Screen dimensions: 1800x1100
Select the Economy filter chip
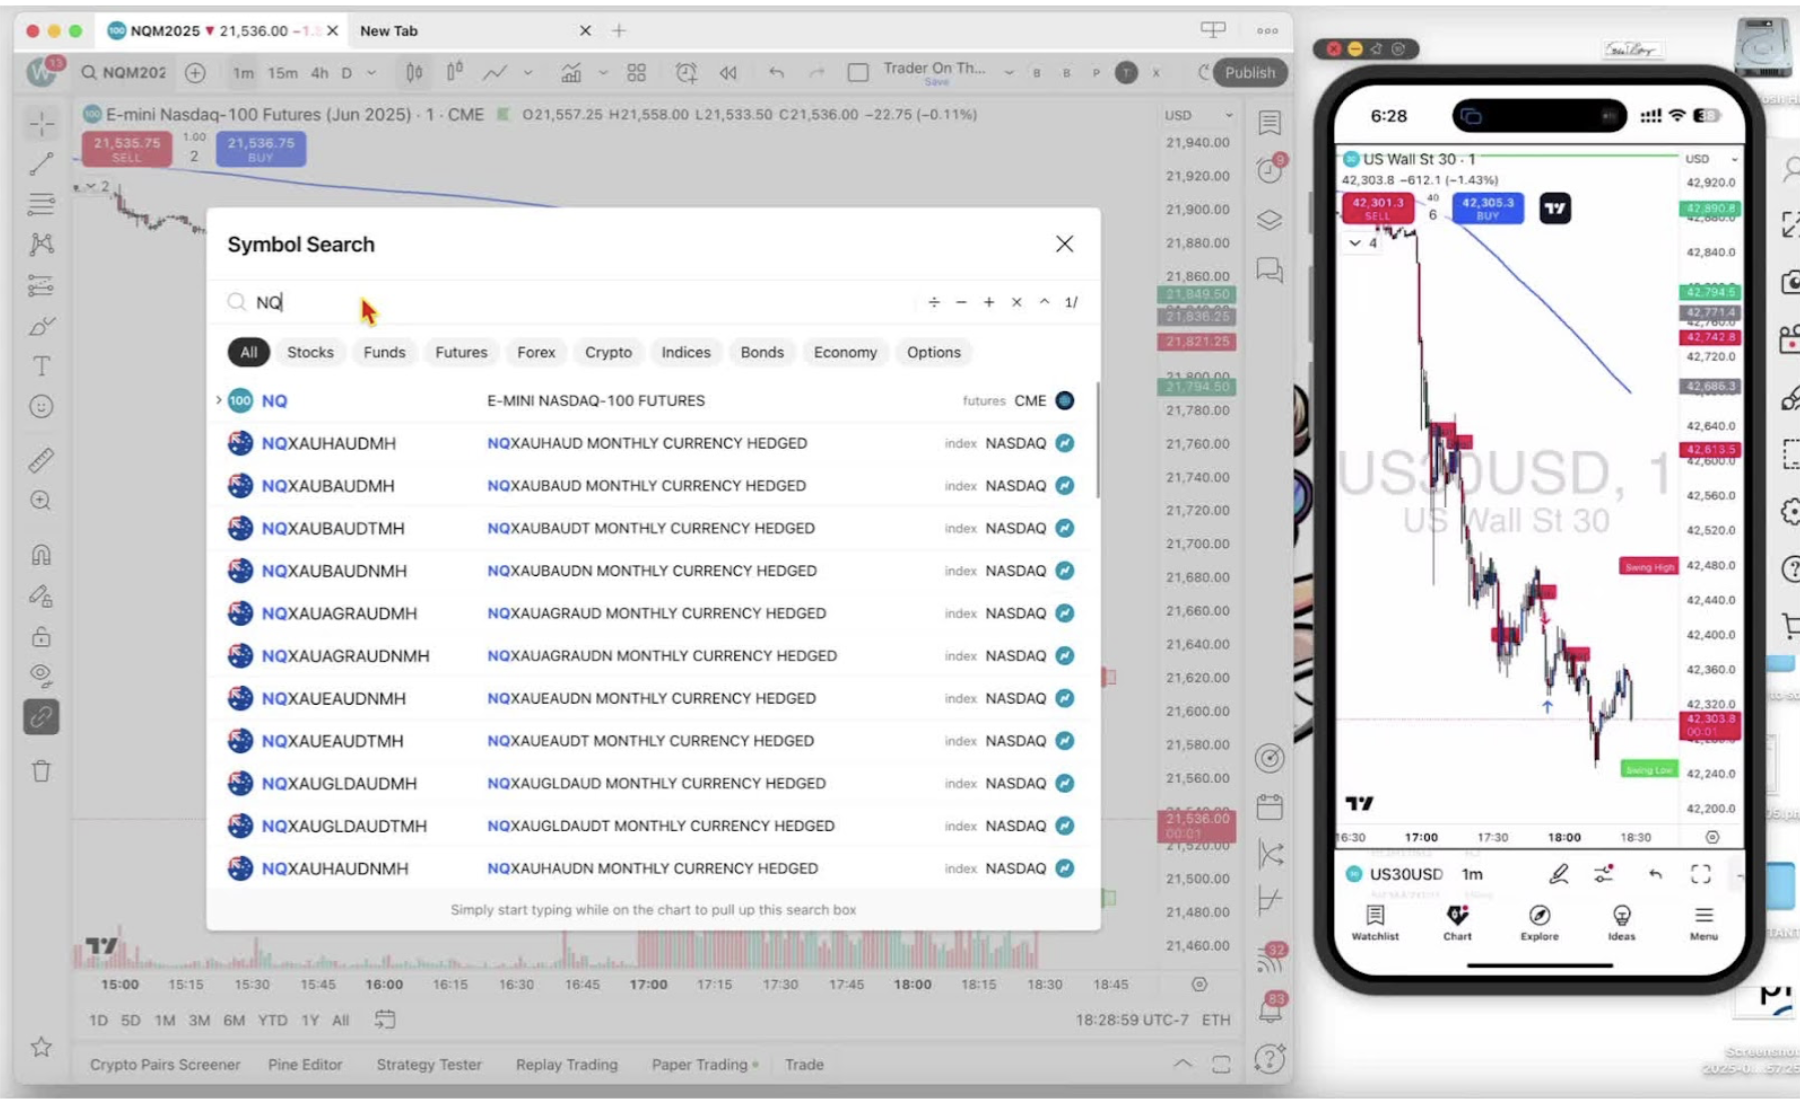845,352
